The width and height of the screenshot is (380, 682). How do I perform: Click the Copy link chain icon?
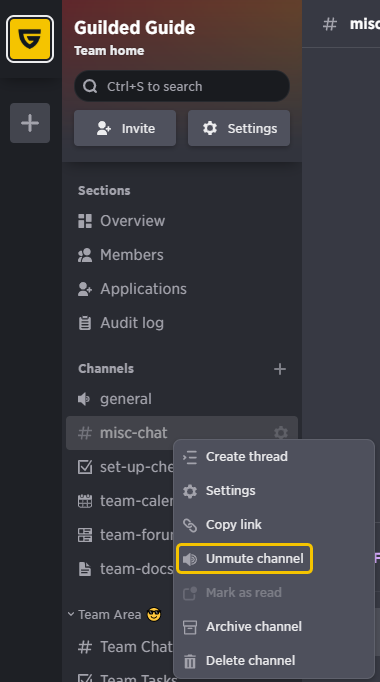(x=190, y=525)
